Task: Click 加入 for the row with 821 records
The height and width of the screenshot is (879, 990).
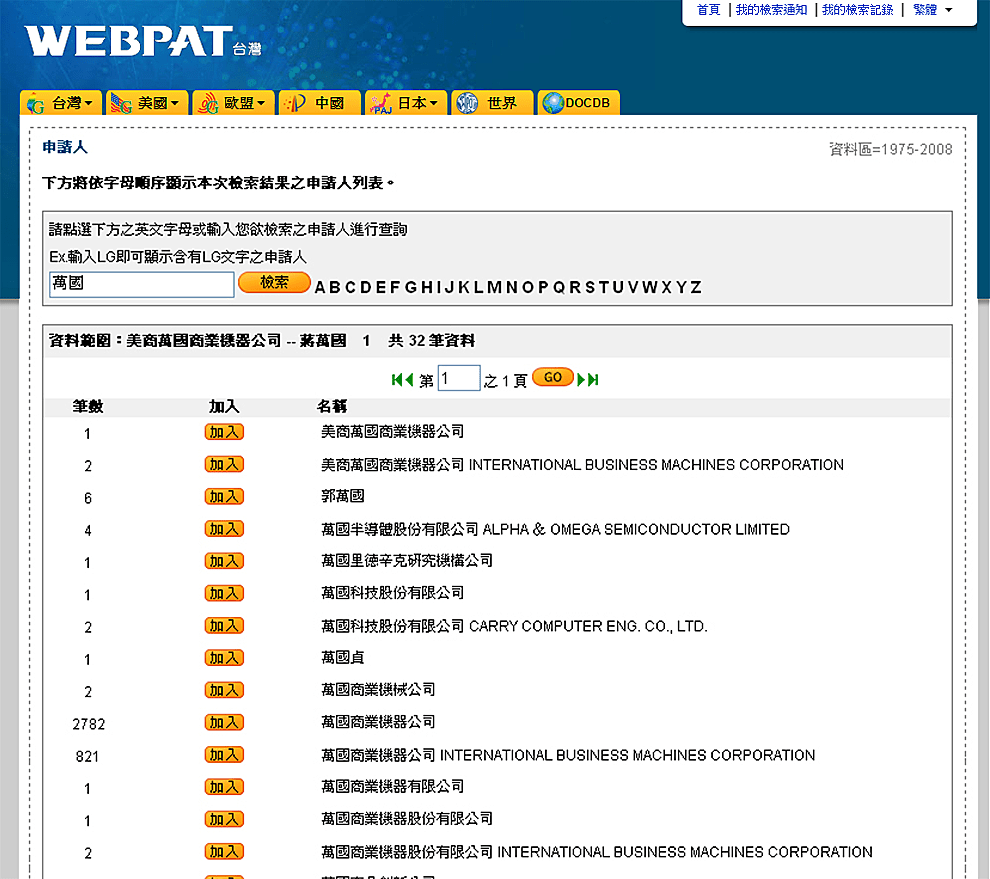Action: pos(224,755)
